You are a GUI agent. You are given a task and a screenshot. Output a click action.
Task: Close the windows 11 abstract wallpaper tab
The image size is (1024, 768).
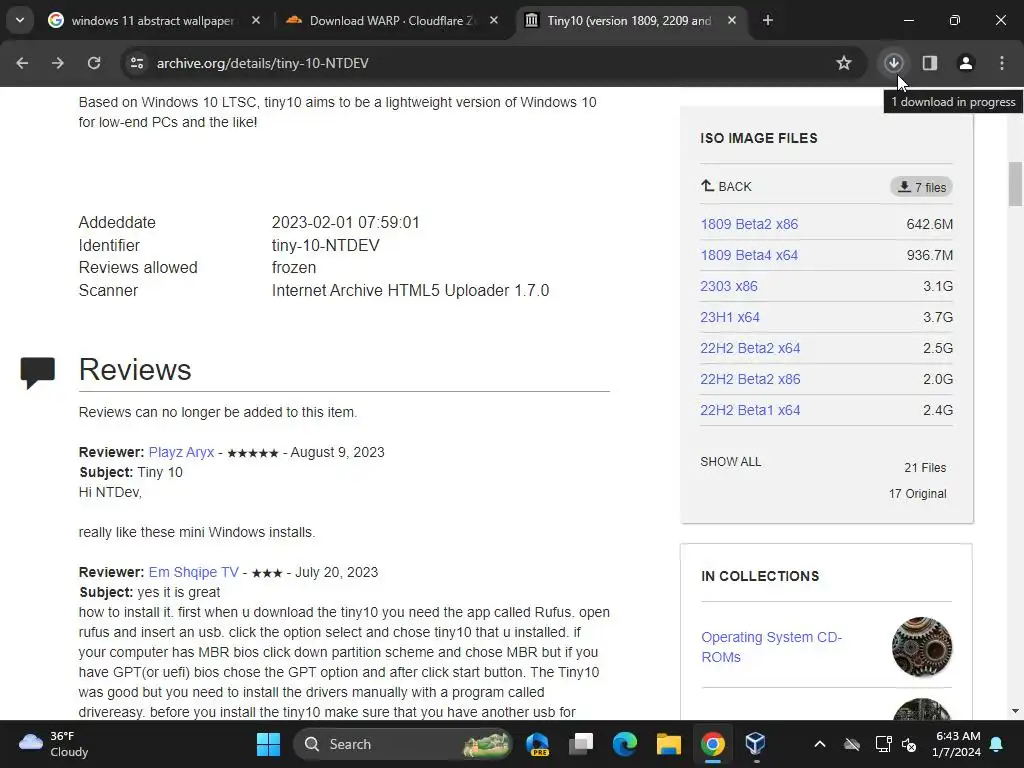point(256,20)
